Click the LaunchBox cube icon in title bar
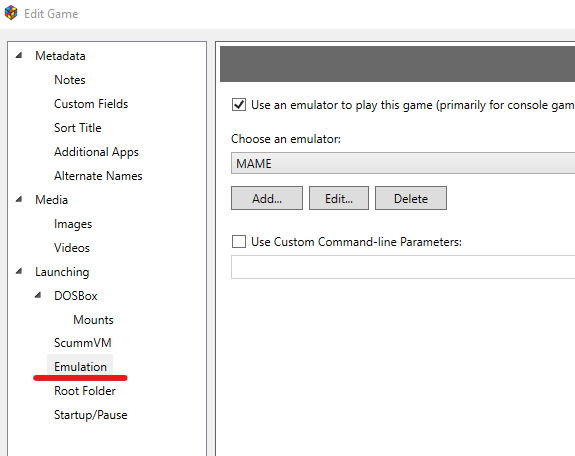The height and width of the screenshot is (456, 575). point(11,13)
